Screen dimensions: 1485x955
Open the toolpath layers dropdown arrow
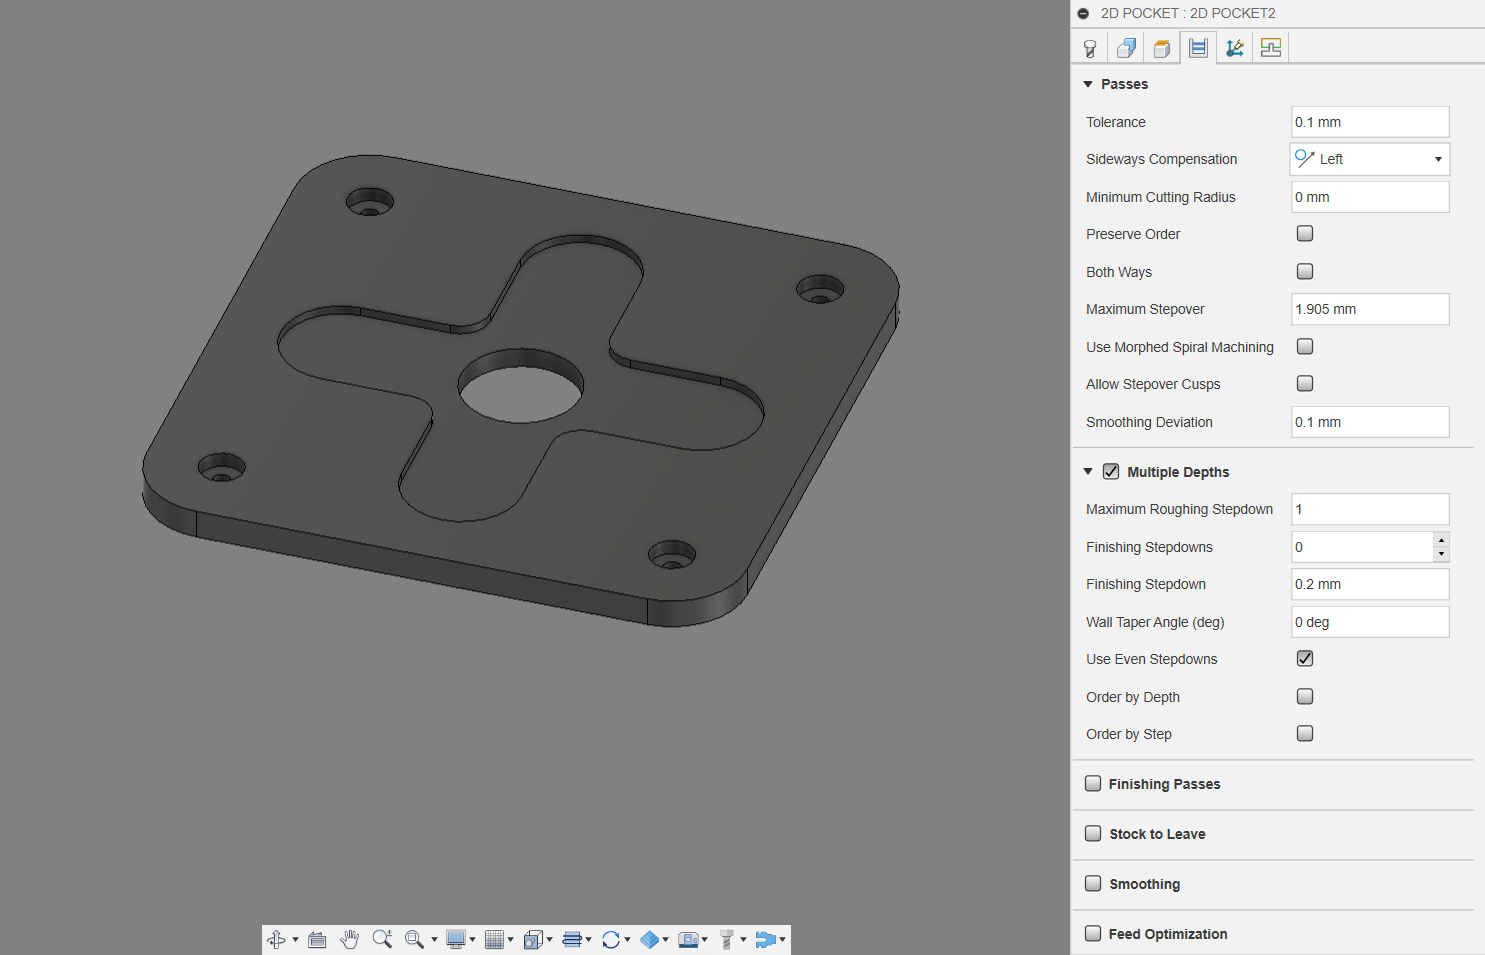(588, 939)
